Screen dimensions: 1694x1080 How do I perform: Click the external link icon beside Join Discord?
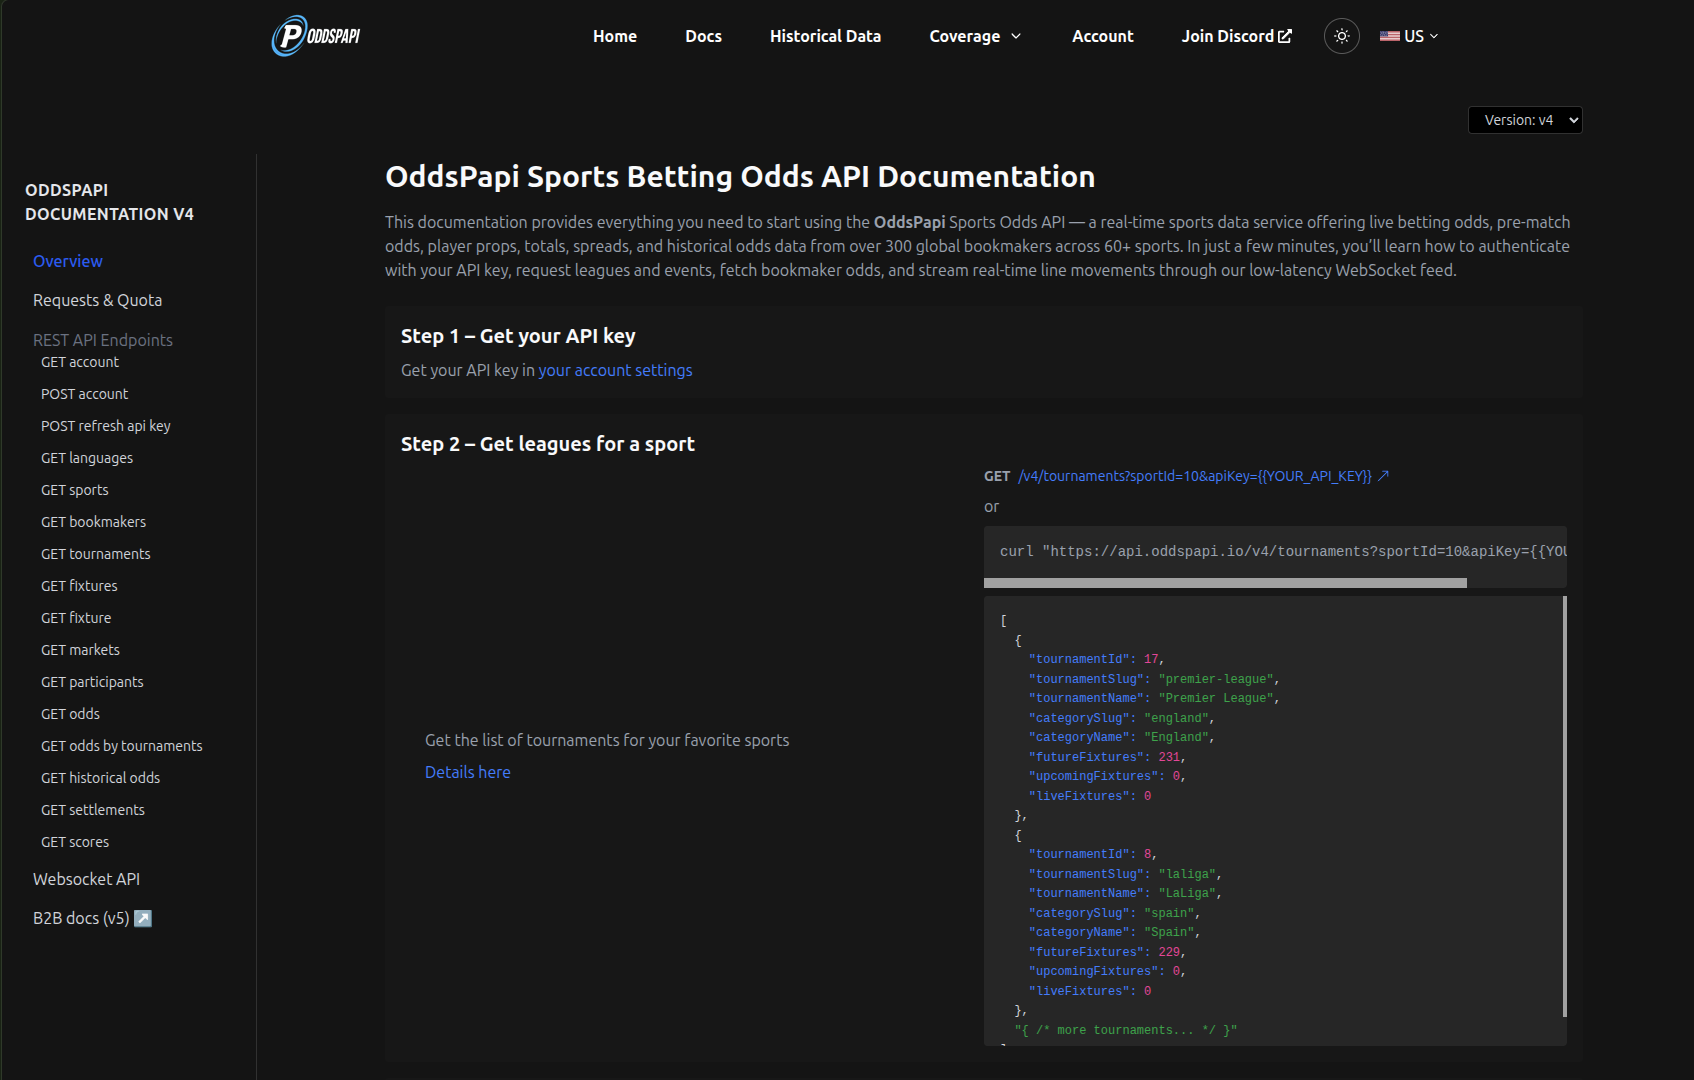click(x=1285, y=36)
